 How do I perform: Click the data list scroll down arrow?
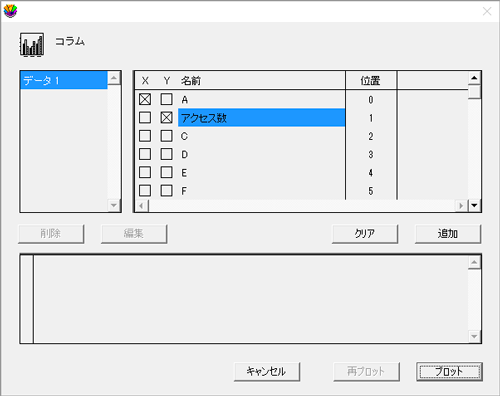point(114,205)
